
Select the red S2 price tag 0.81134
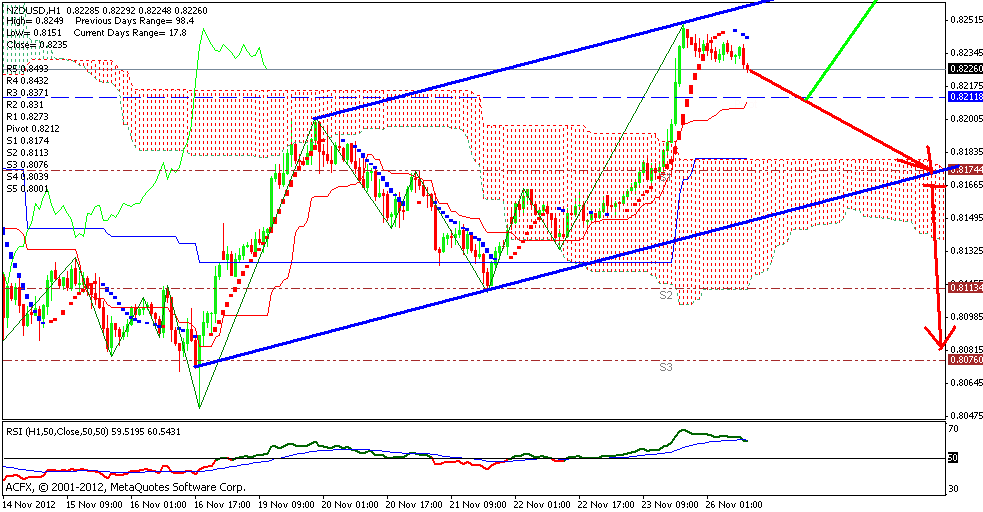pos(965,288)
